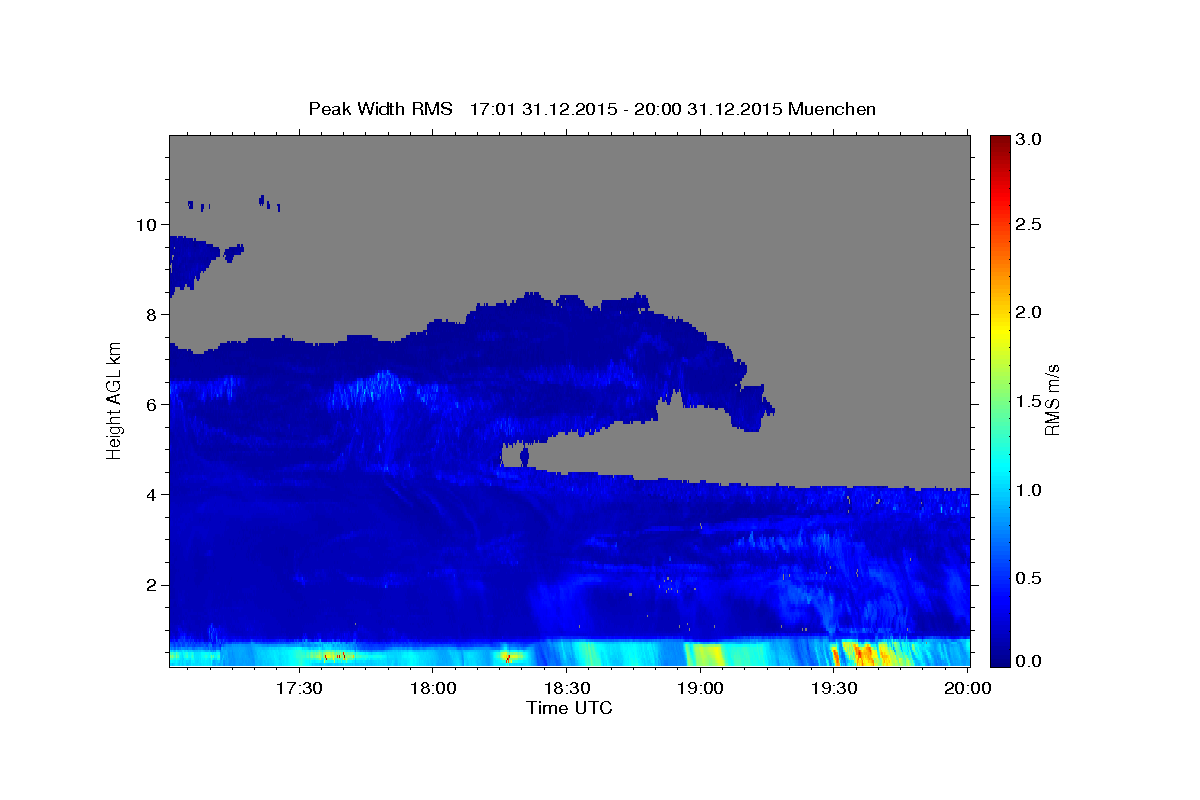The image size is (1200, 800).
Task: Click 'Muenchen' in the plot title
Action: coord(832,108)
